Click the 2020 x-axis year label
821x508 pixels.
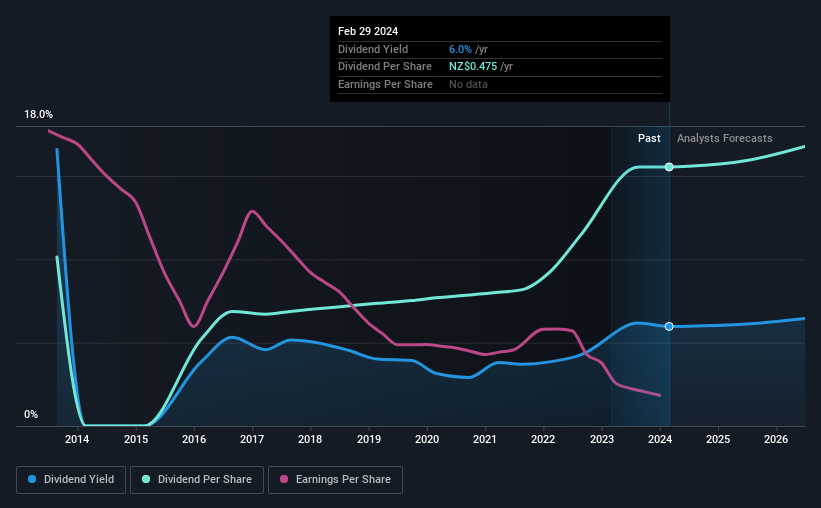coord(427,439)
